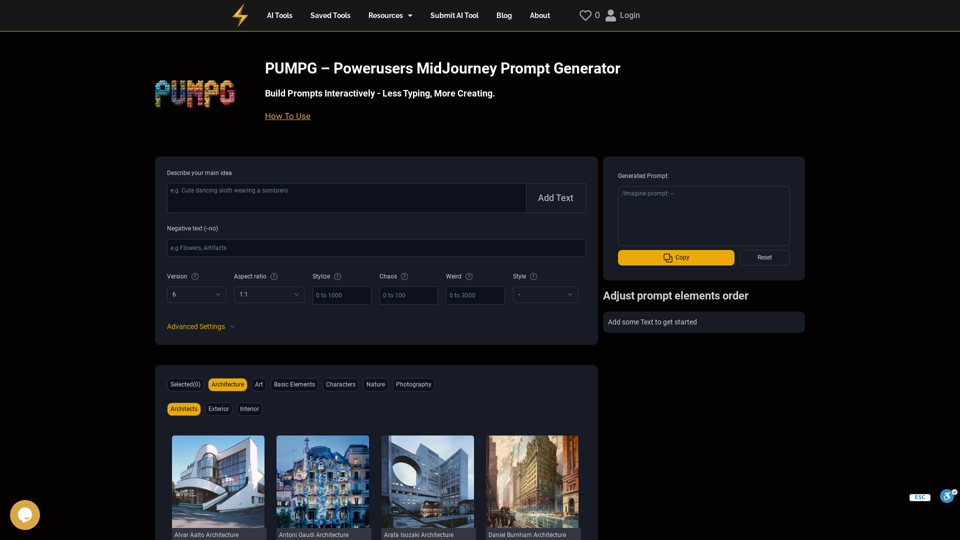Click the Generated Prompt text area

point(703,216)
